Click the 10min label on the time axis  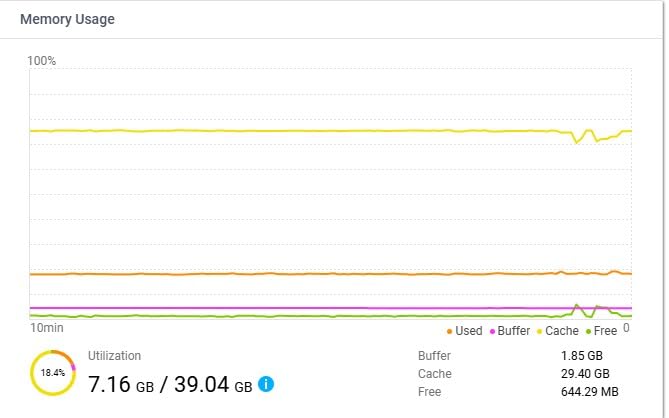click(47, 328)
